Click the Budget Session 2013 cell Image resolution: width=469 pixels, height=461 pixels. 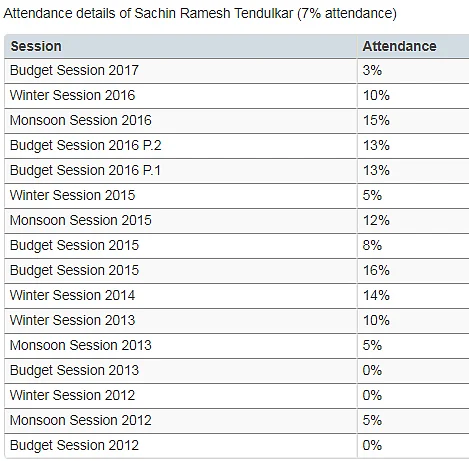[x=181, y=371]
